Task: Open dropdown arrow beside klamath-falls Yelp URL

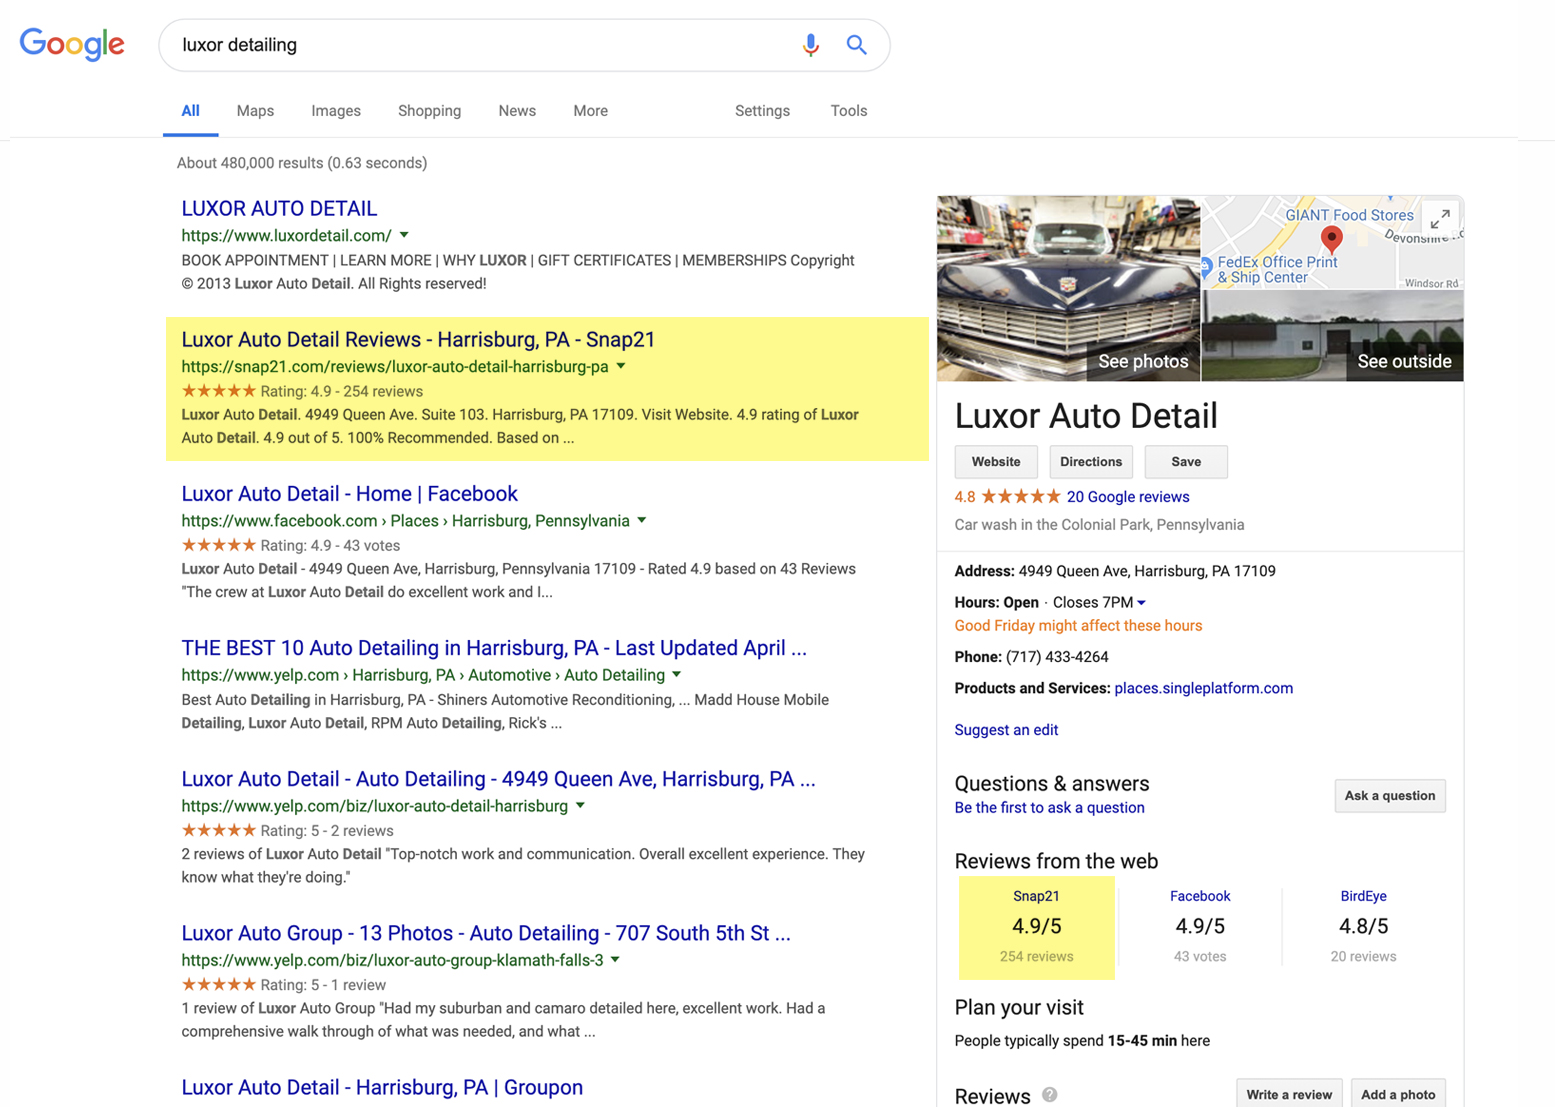Action: click(x=615, y=959)
